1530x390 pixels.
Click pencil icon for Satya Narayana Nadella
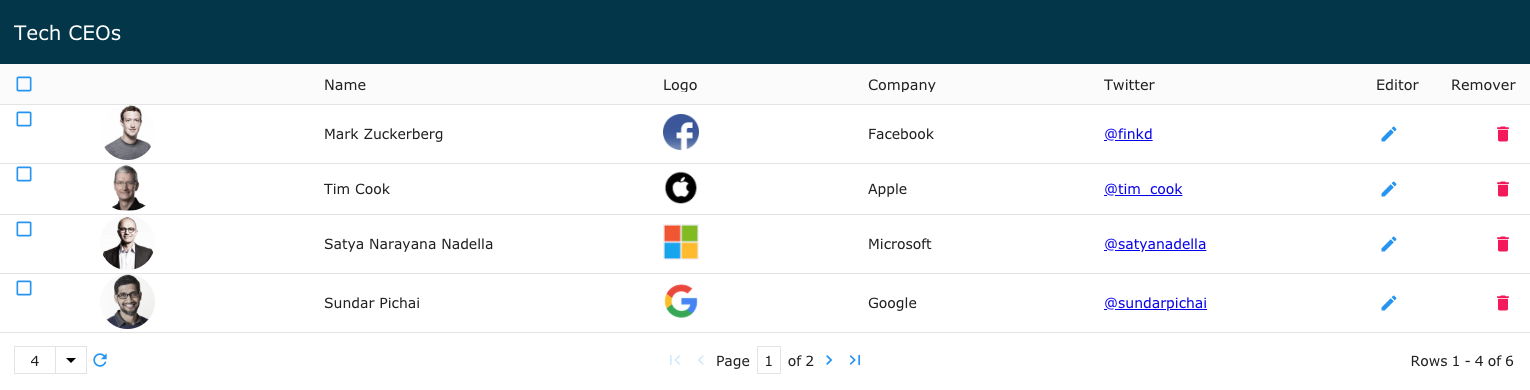coord(1388,244)
